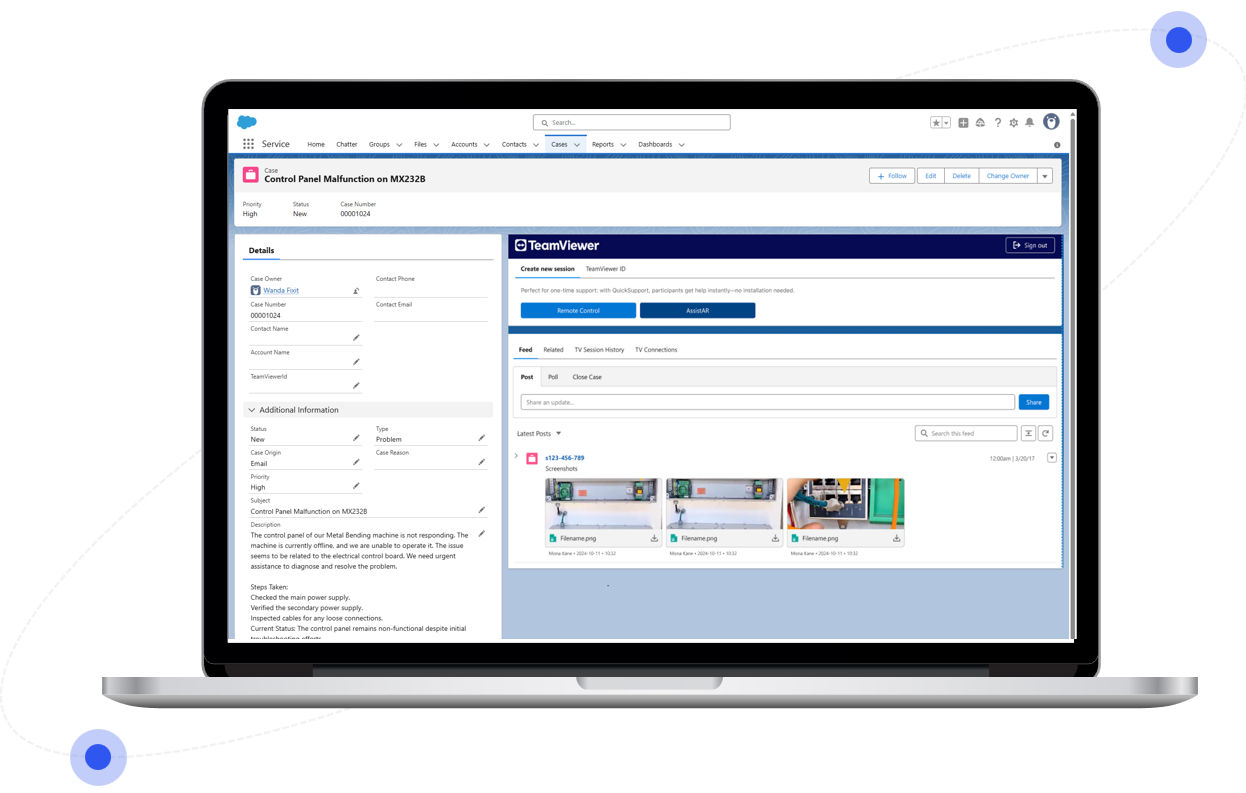Open the Reports tab chevron menu
1246x793 pixels.
pyautogui.click(x=623, y=145)
